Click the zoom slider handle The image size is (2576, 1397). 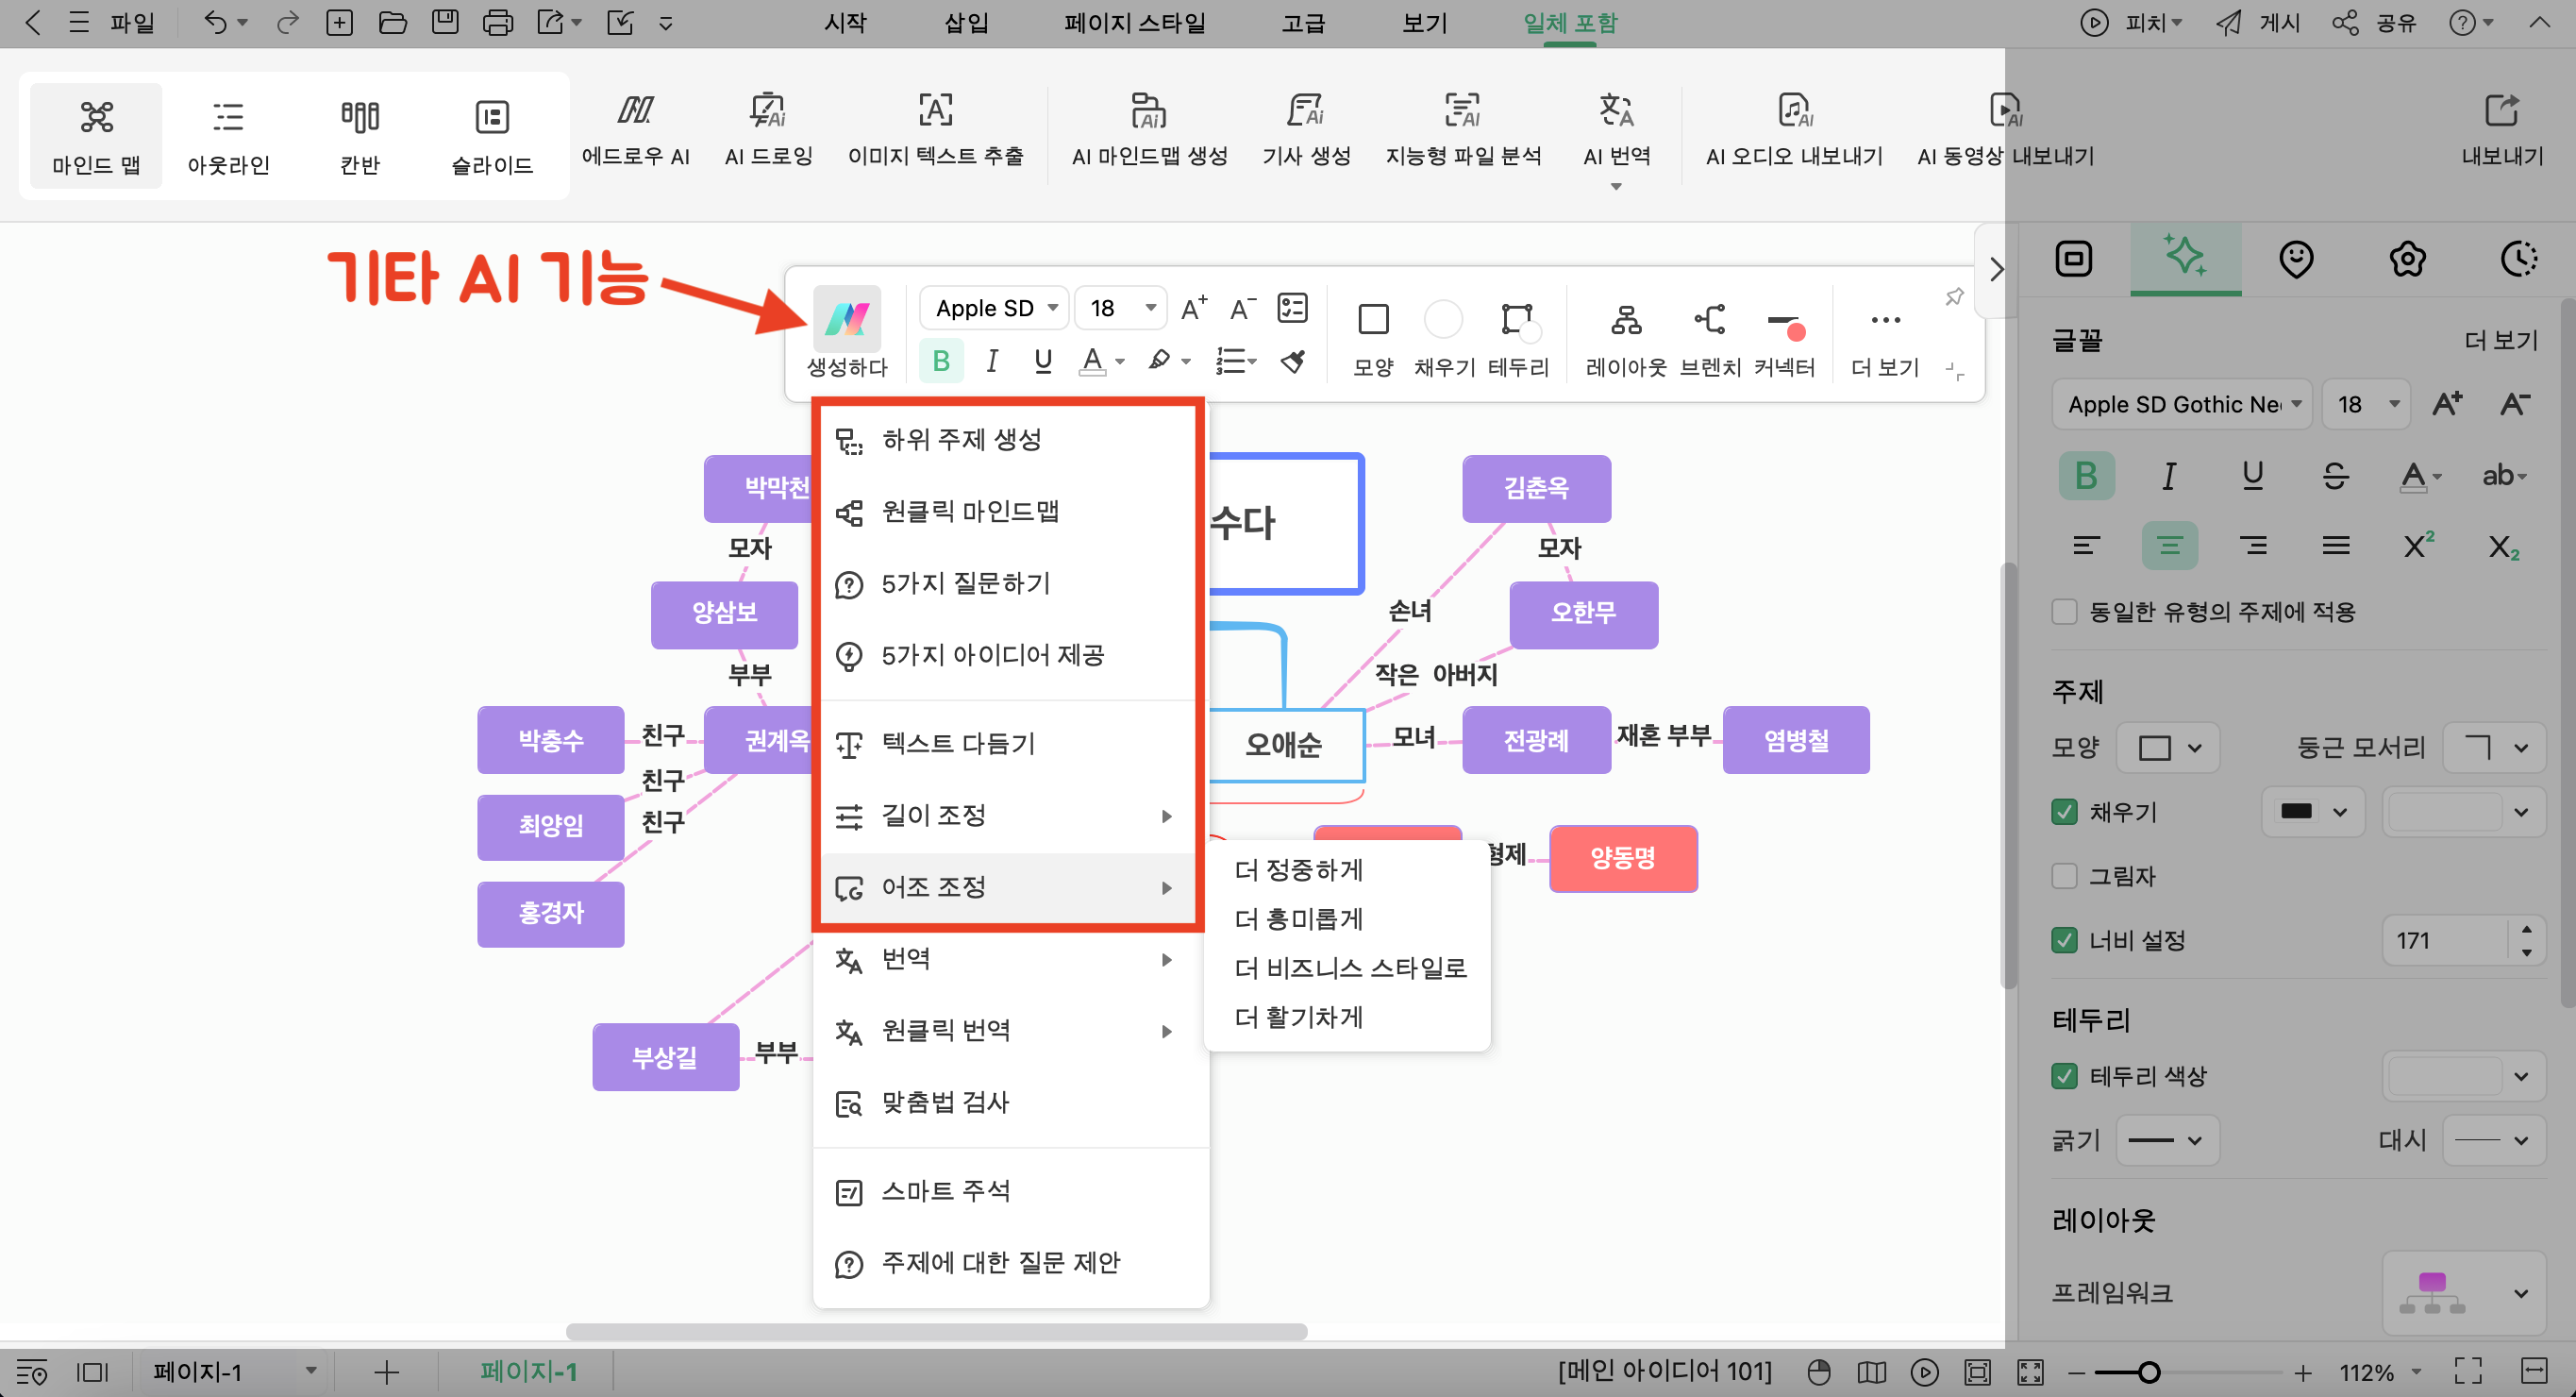2148,1373
